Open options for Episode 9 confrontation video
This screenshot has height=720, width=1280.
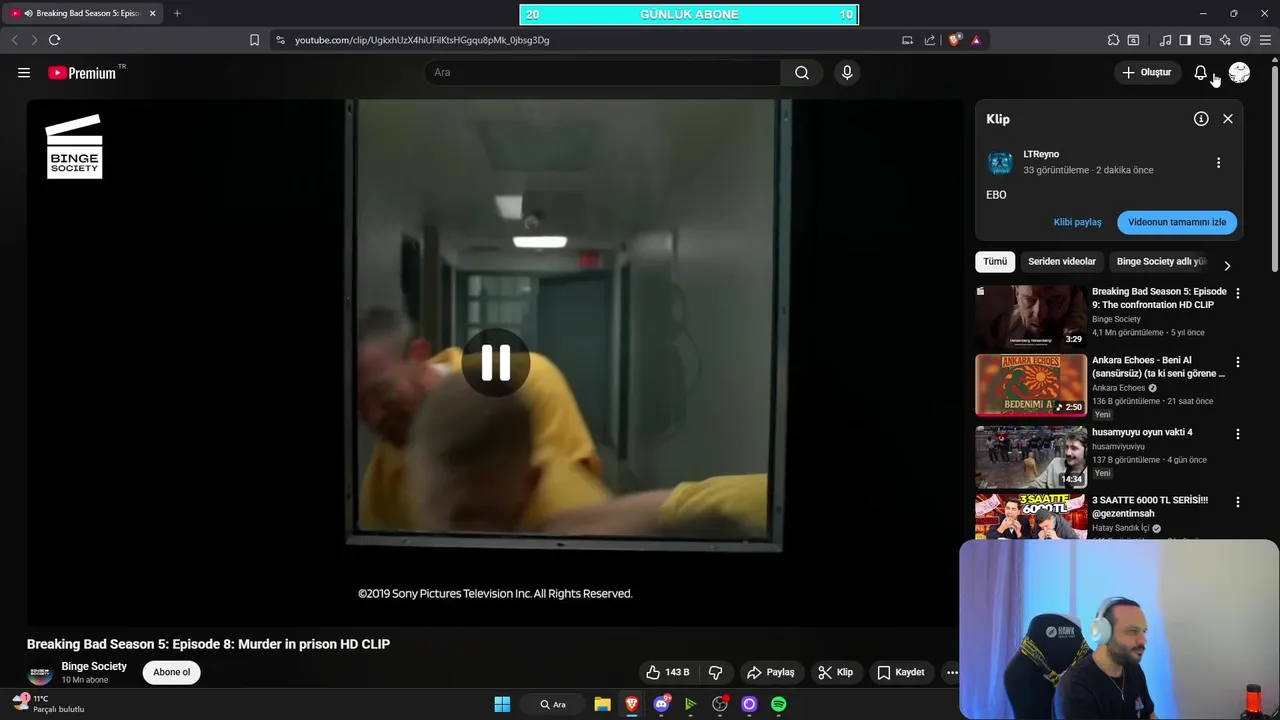pos(1238,293)
